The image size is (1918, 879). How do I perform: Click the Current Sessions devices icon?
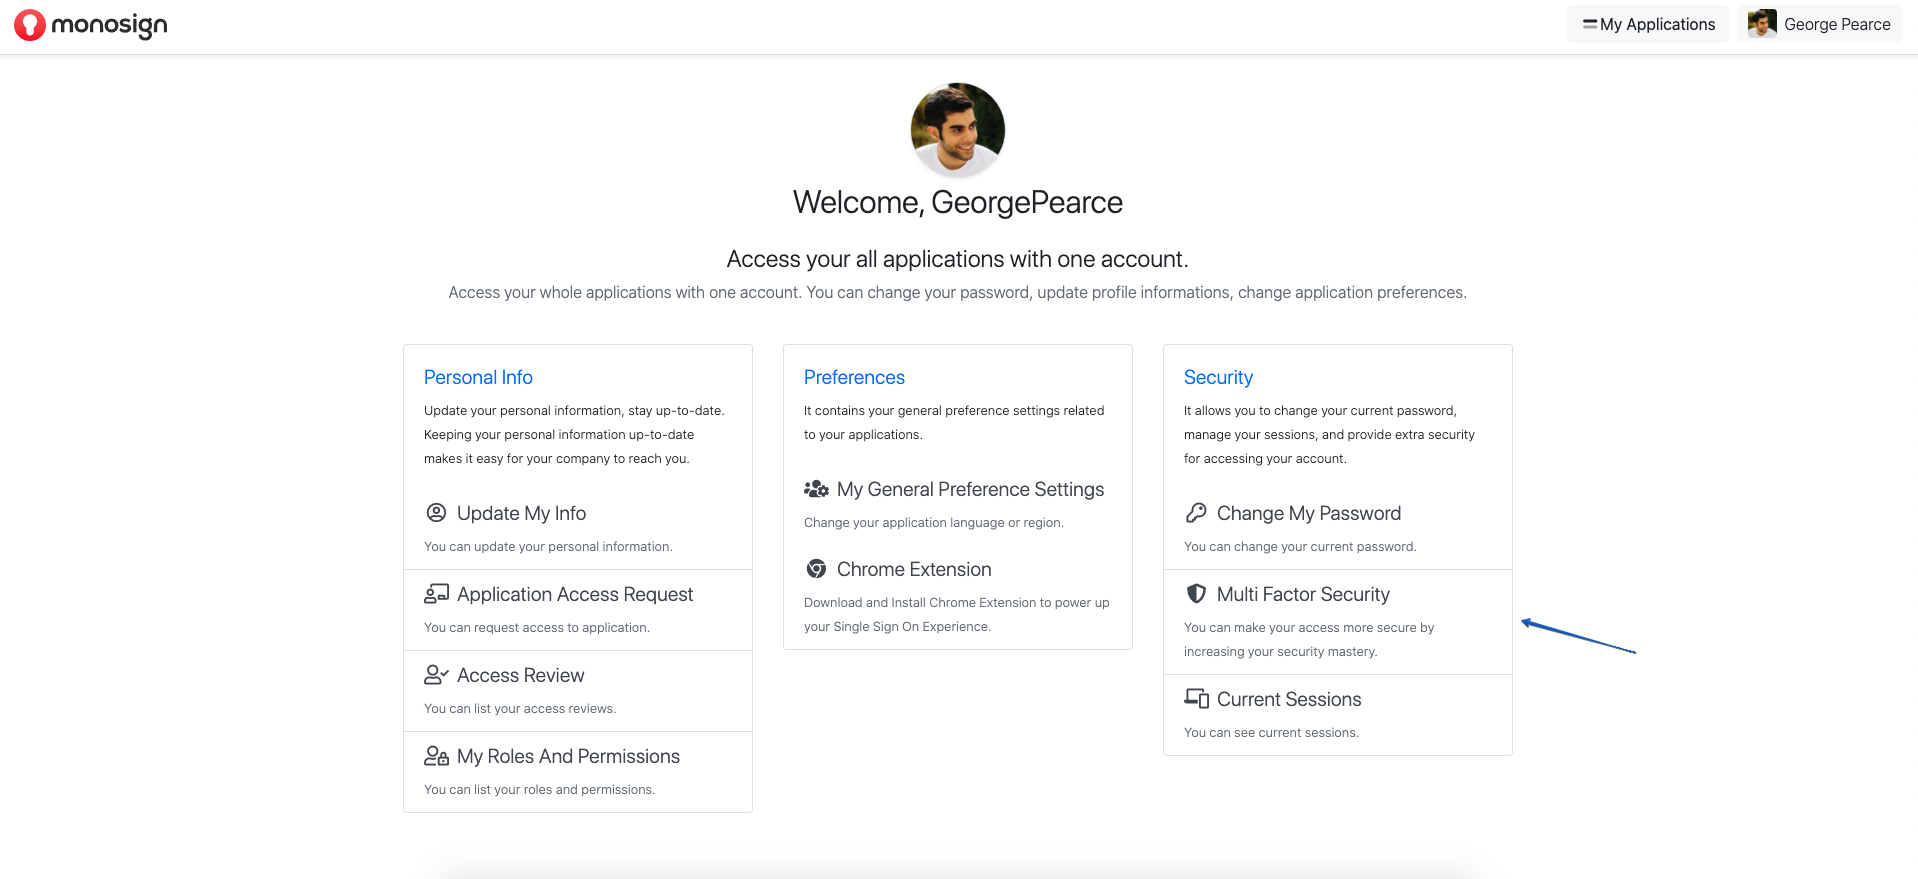click(1196, 699)
